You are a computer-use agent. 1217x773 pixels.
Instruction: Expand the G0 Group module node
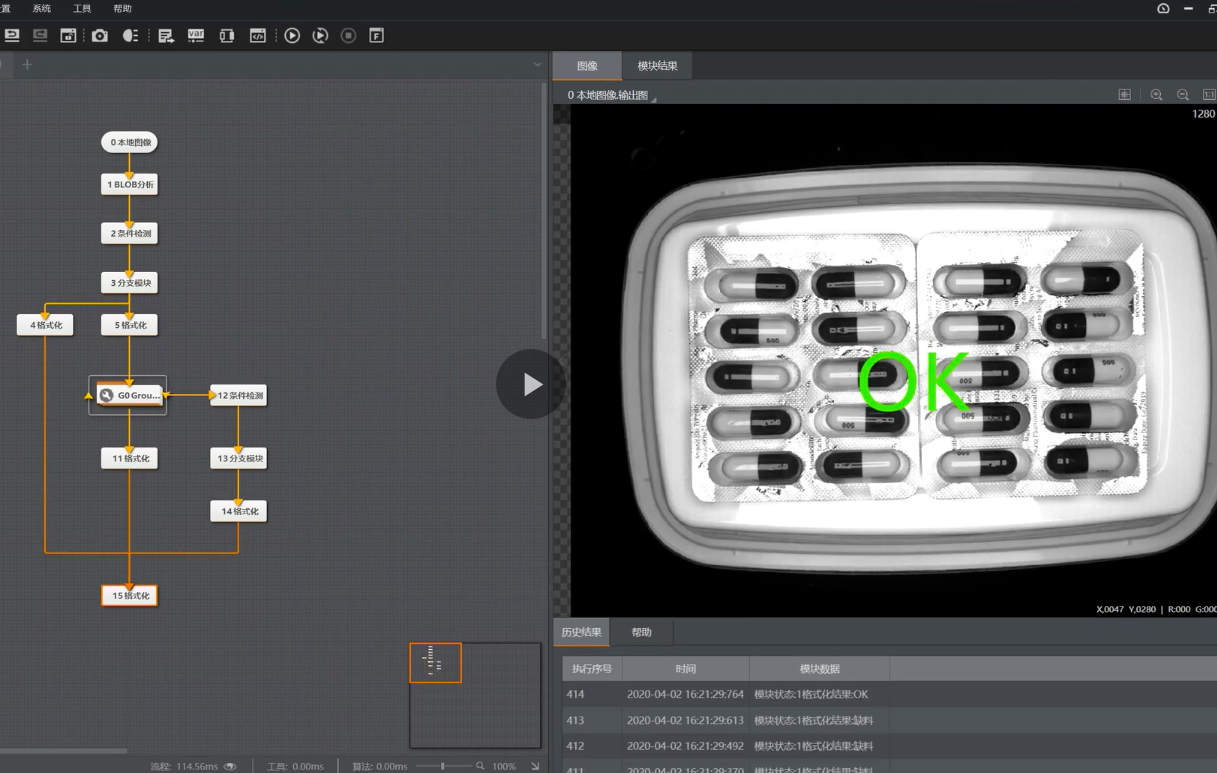tap(130, 395)
